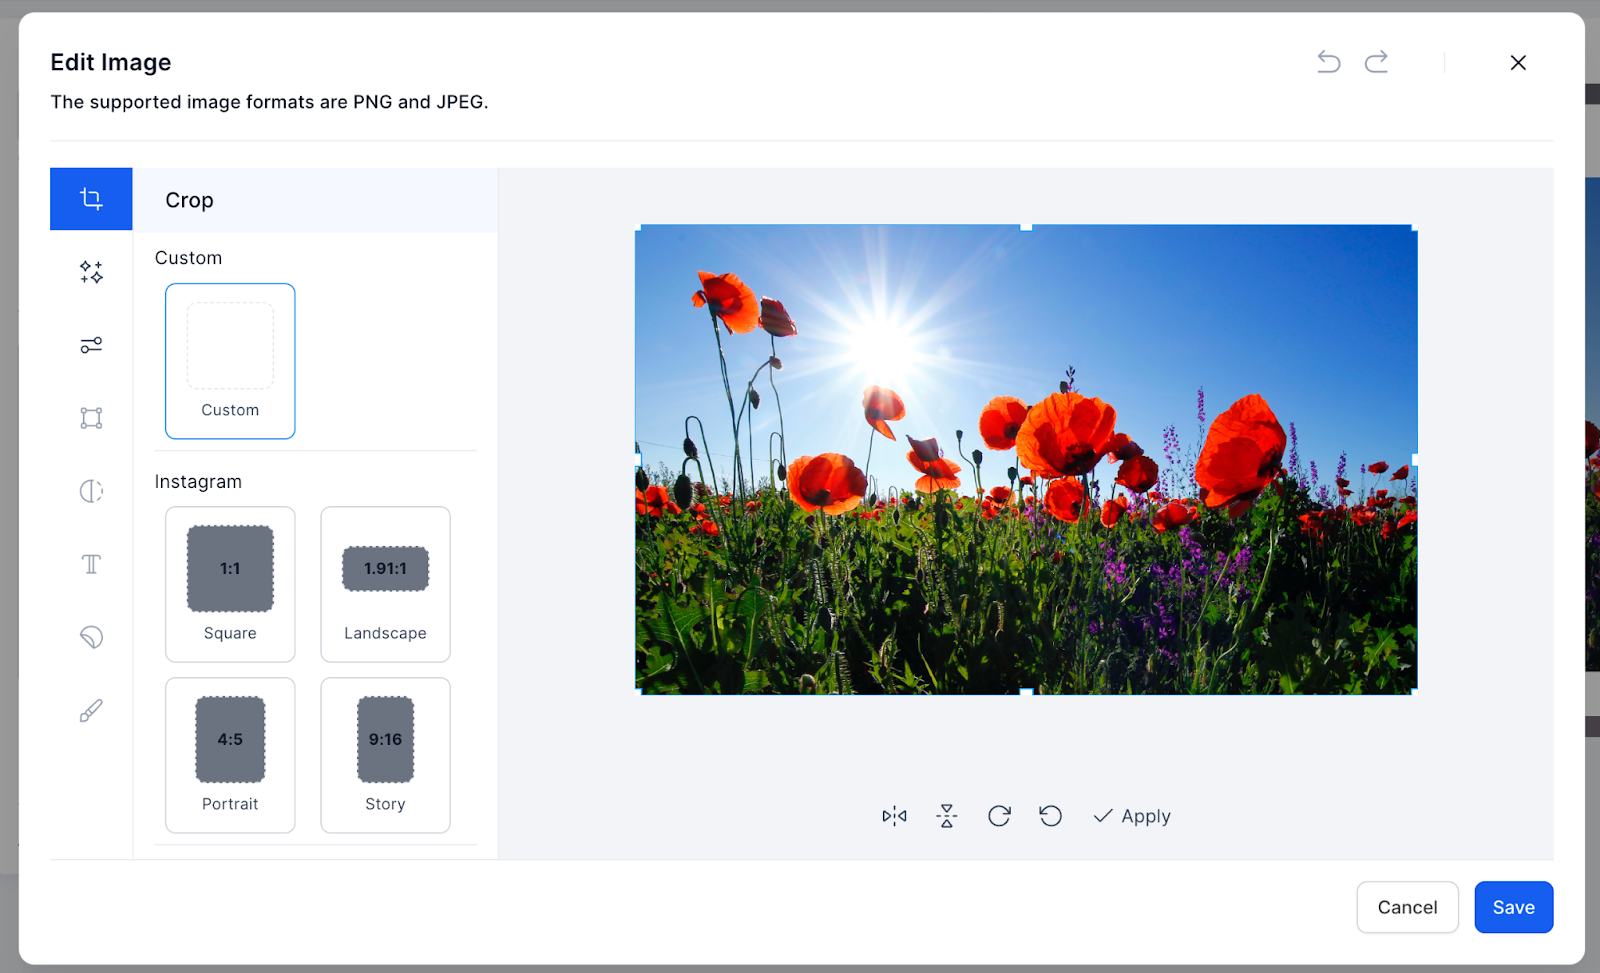
Task: Click the top-center crop handle
Action: click(x=1026, y=227)
